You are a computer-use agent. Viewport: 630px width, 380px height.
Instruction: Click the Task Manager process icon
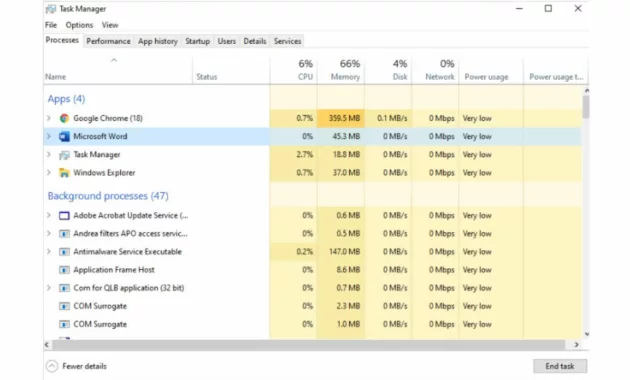[64, 155]
